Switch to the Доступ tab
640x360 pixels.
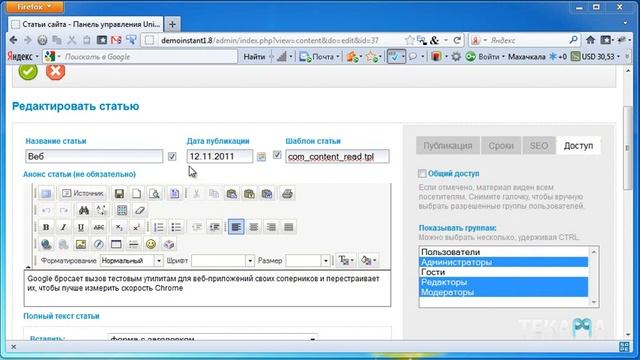578,146
